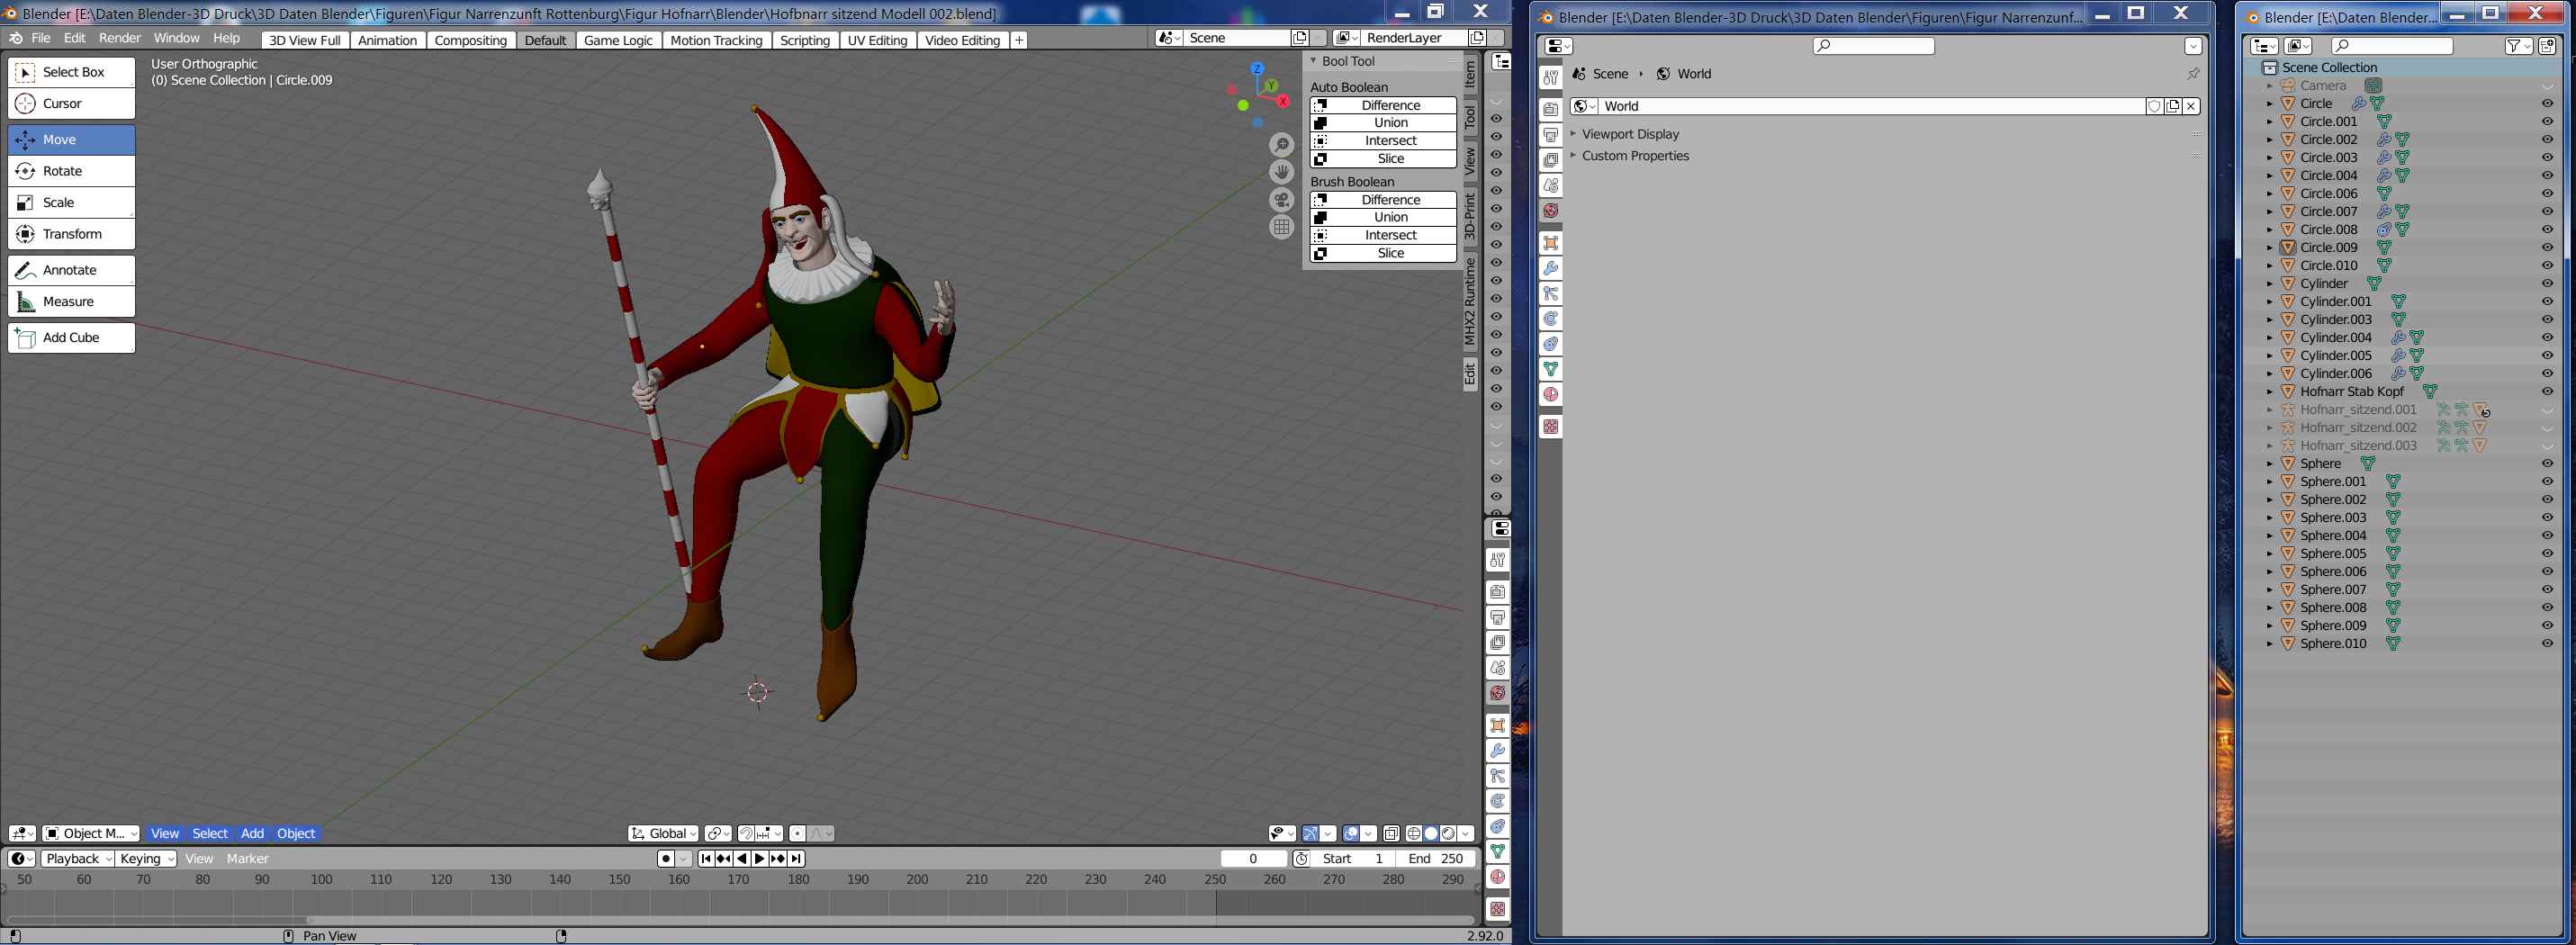This screenshot has height=945, width=2576.
Task: Hide the Hofnarr Stab Kopf object
Action: (2547, 392)
